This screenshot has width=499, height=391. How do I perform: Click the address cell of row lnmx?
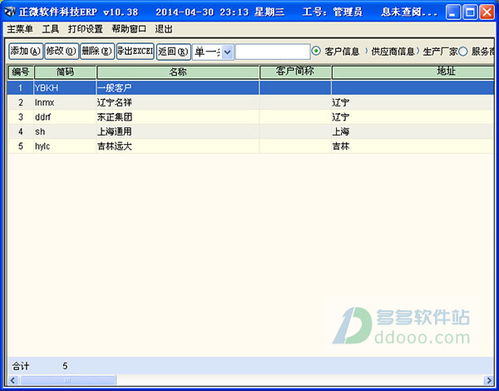pos(413,102)
